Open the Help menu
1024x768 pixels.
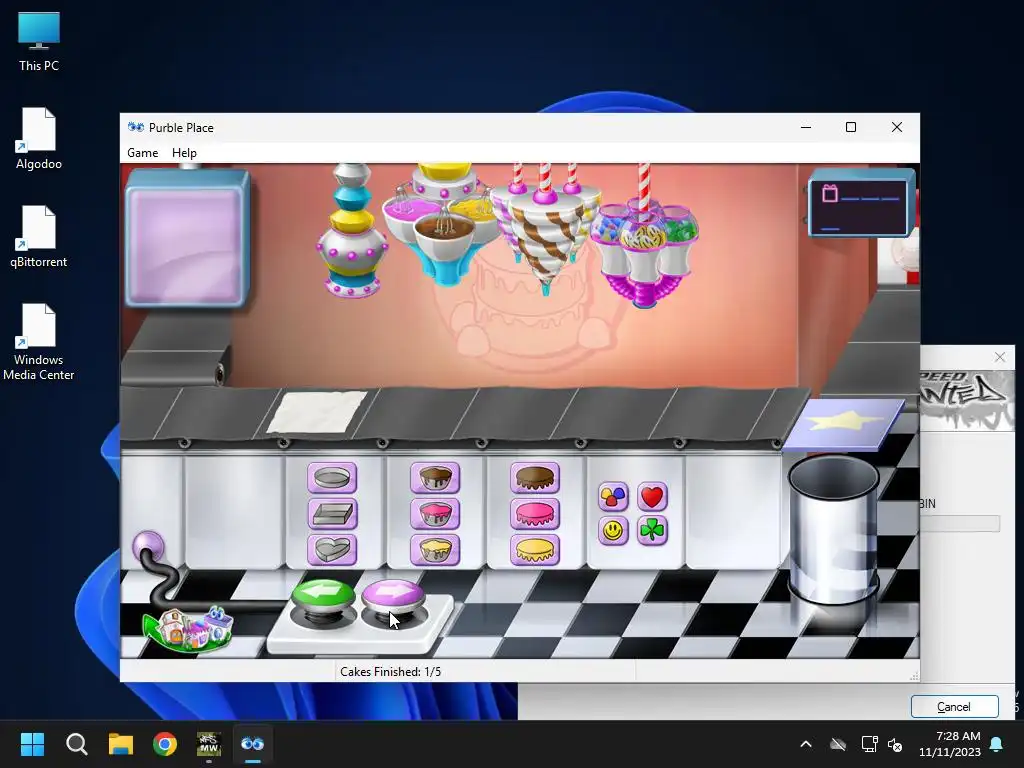(184, 153)
